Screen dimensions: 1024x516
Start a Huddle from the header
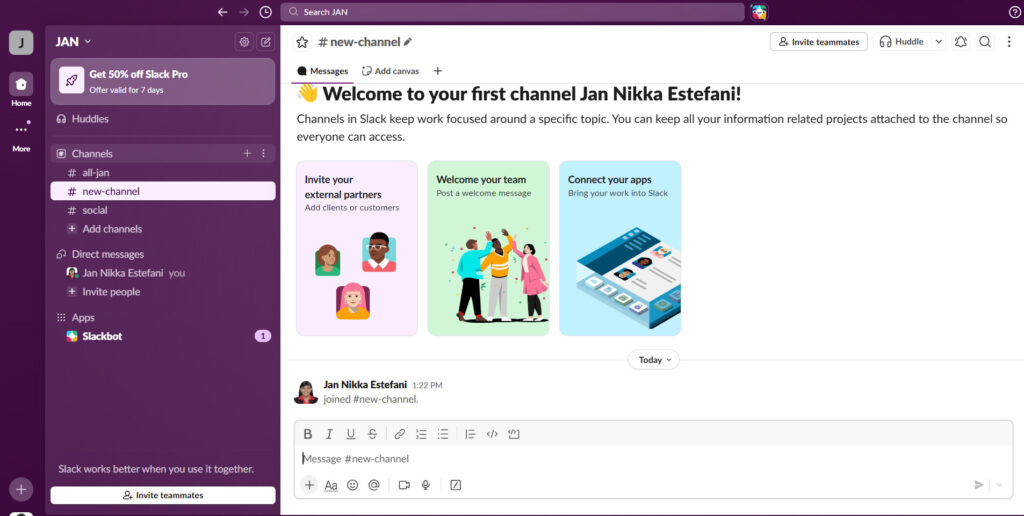(901, 42)
